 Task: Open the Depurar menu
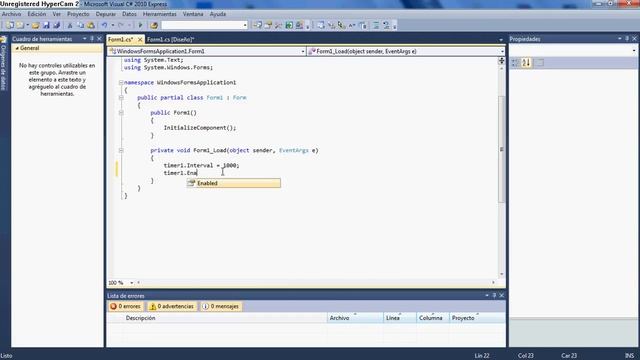(106, 14)
